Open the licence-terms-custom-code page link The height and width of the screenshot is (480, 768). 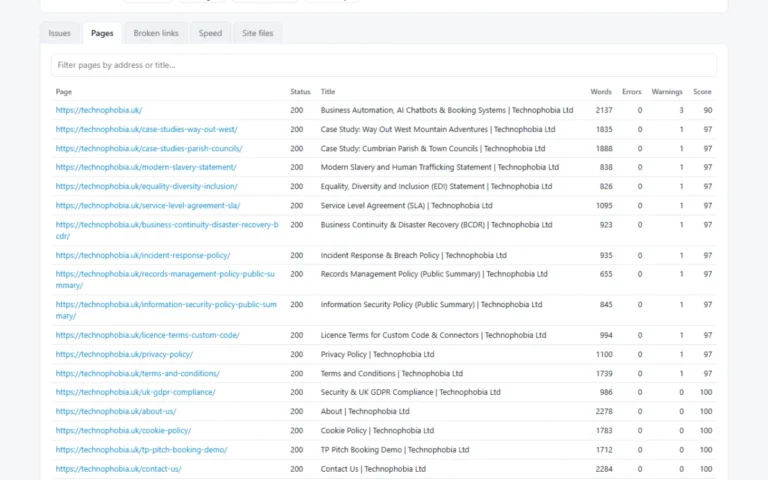pyautogui.click(x=147, y=335)
